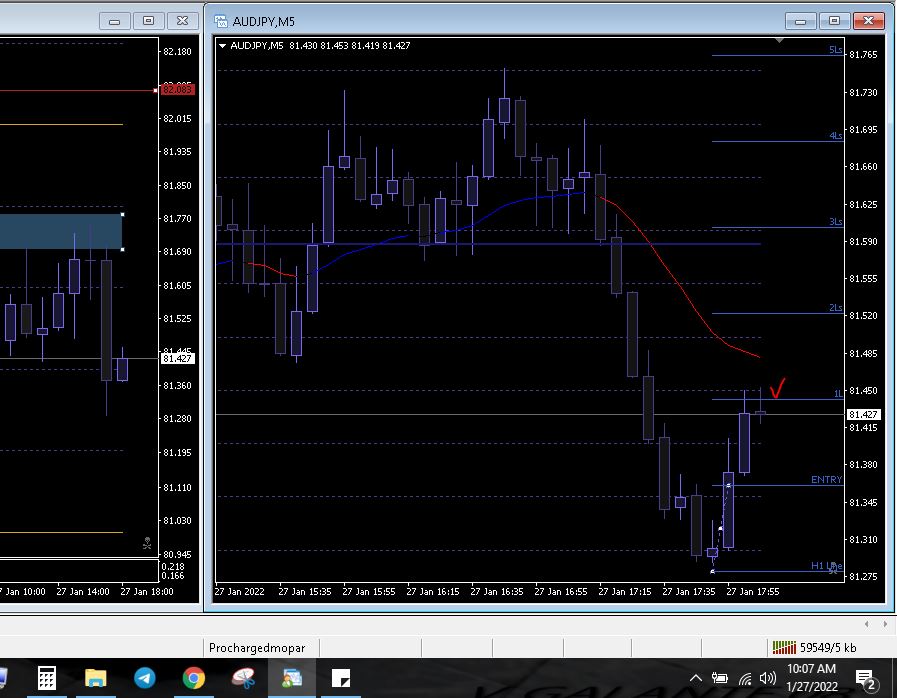Open File Explorer from the taskbar
This screenshot has width=897, height=698.
point(96,678)
